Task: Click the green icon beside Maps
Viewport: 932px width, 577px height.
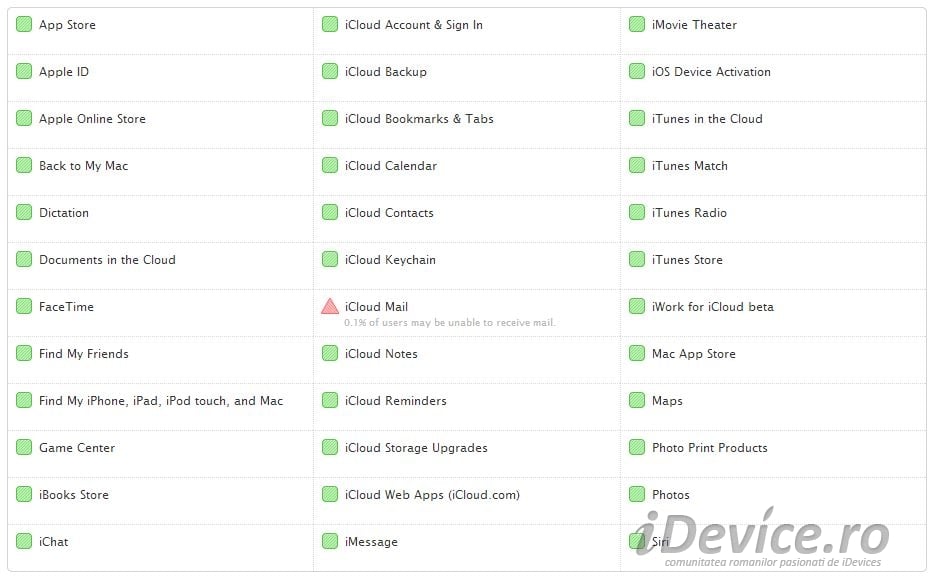Action: (x=637, y=400)
